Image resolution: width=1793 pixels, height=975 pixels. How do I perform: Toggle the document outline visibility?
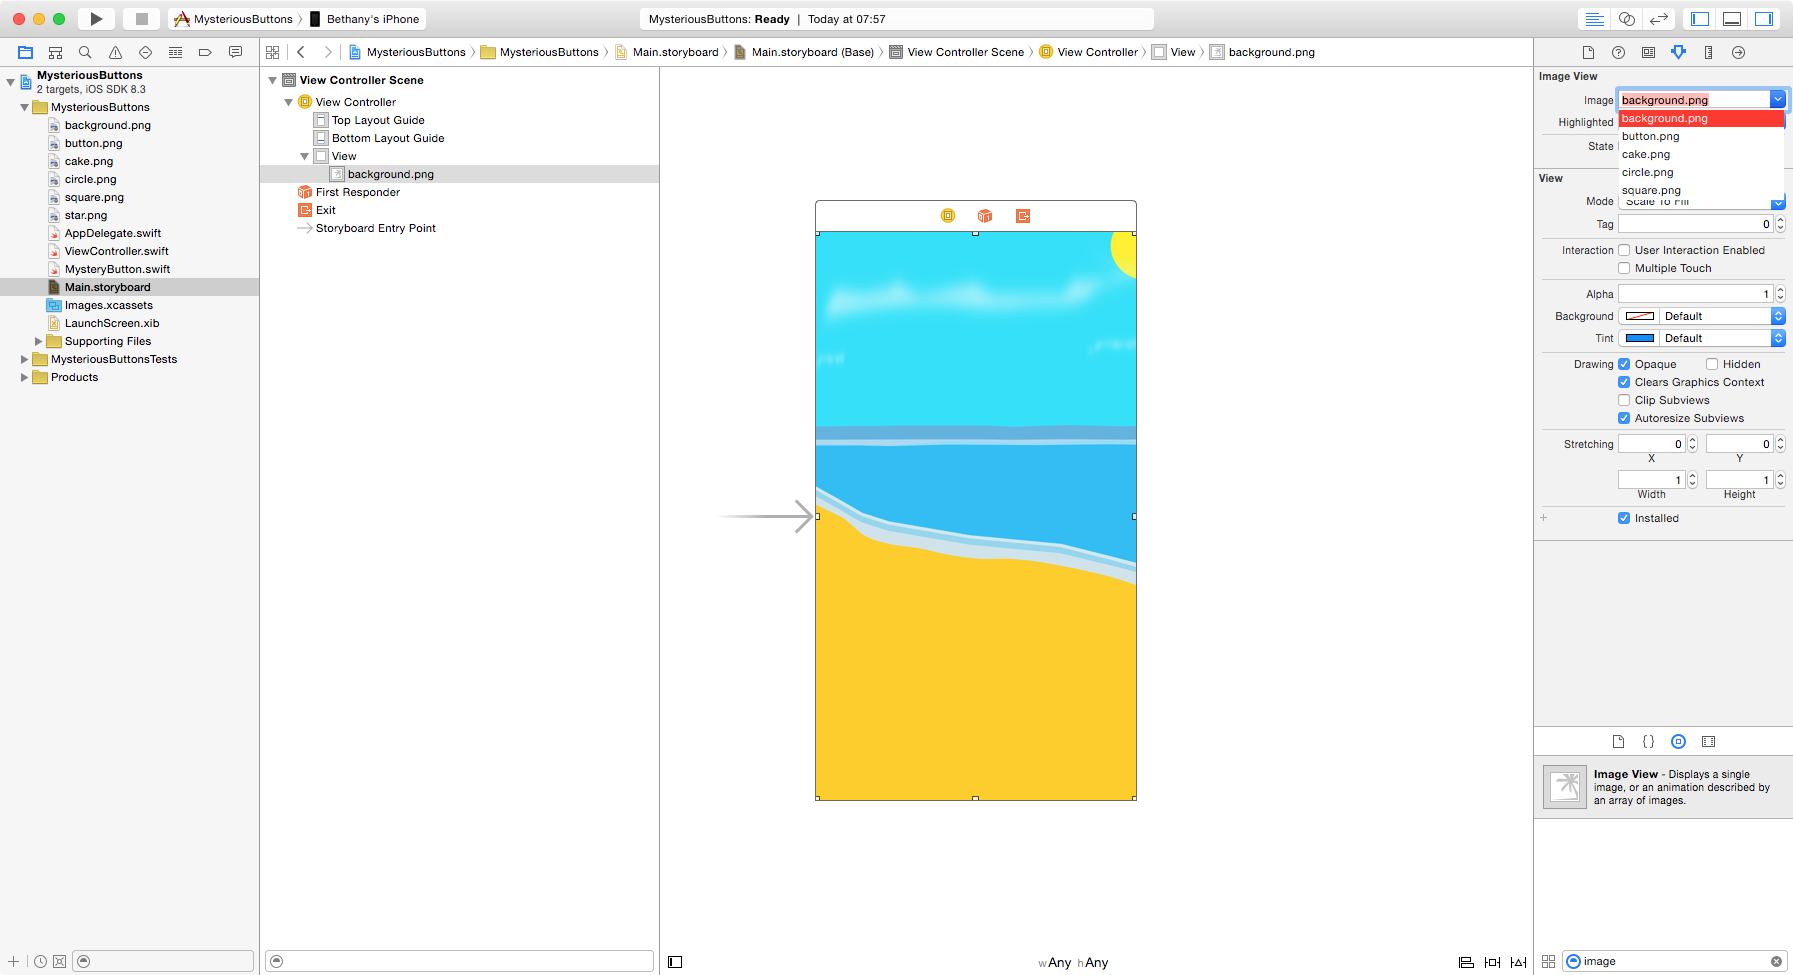pos(675,962)
